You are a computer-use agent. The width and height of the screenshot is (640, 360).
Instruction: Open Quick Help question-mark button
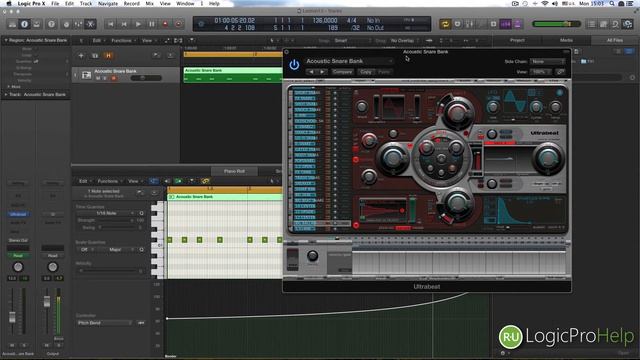tap(51, 24)
